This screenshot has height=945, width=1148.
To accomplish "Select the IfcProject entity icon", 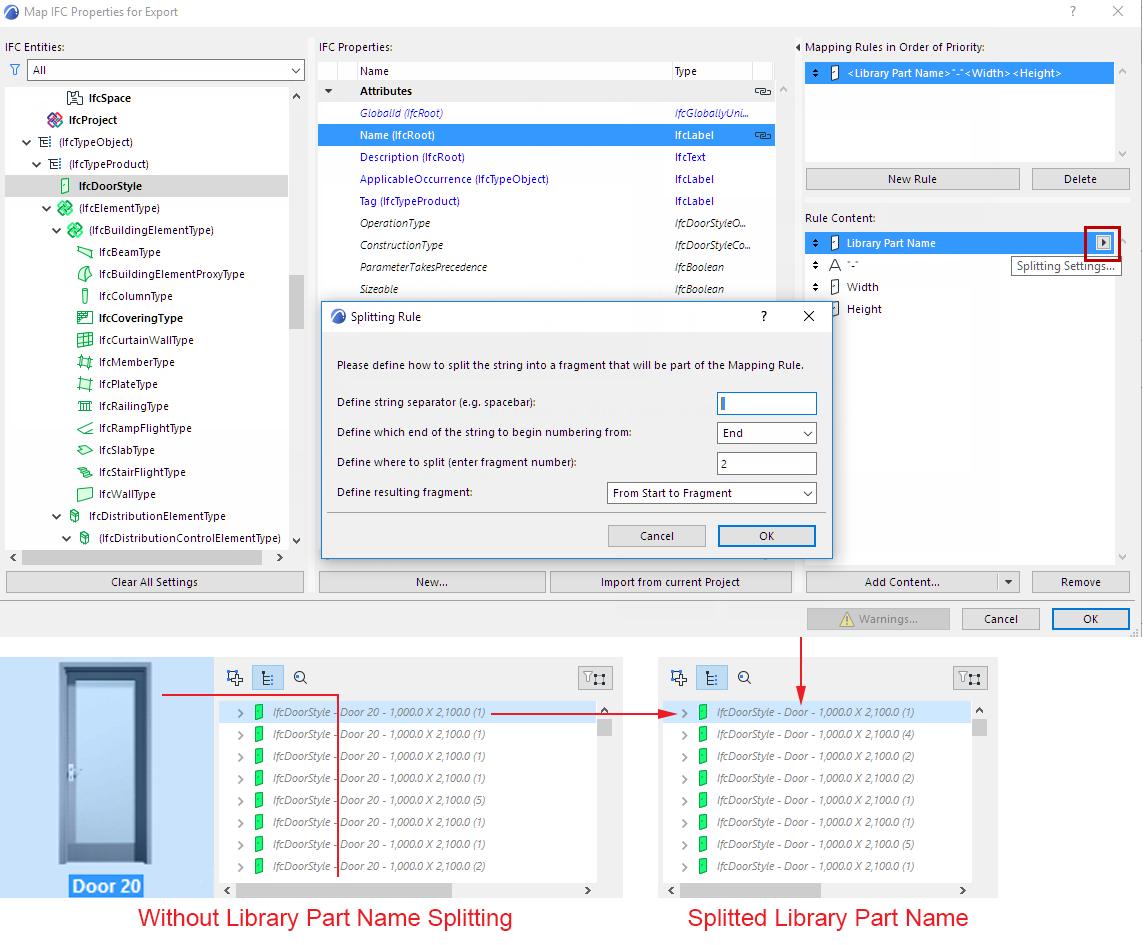I will [x=55, y=120].
